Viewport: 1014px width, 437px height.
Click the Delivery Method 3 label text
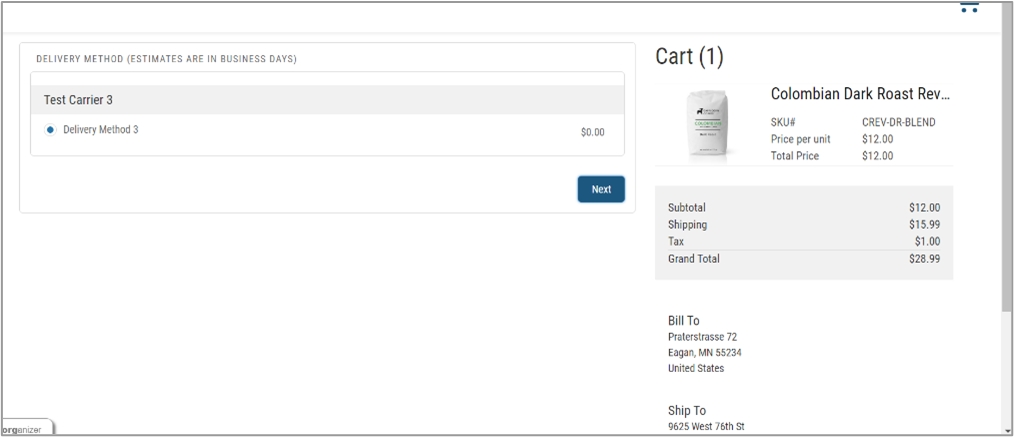(x=101, y=130)
